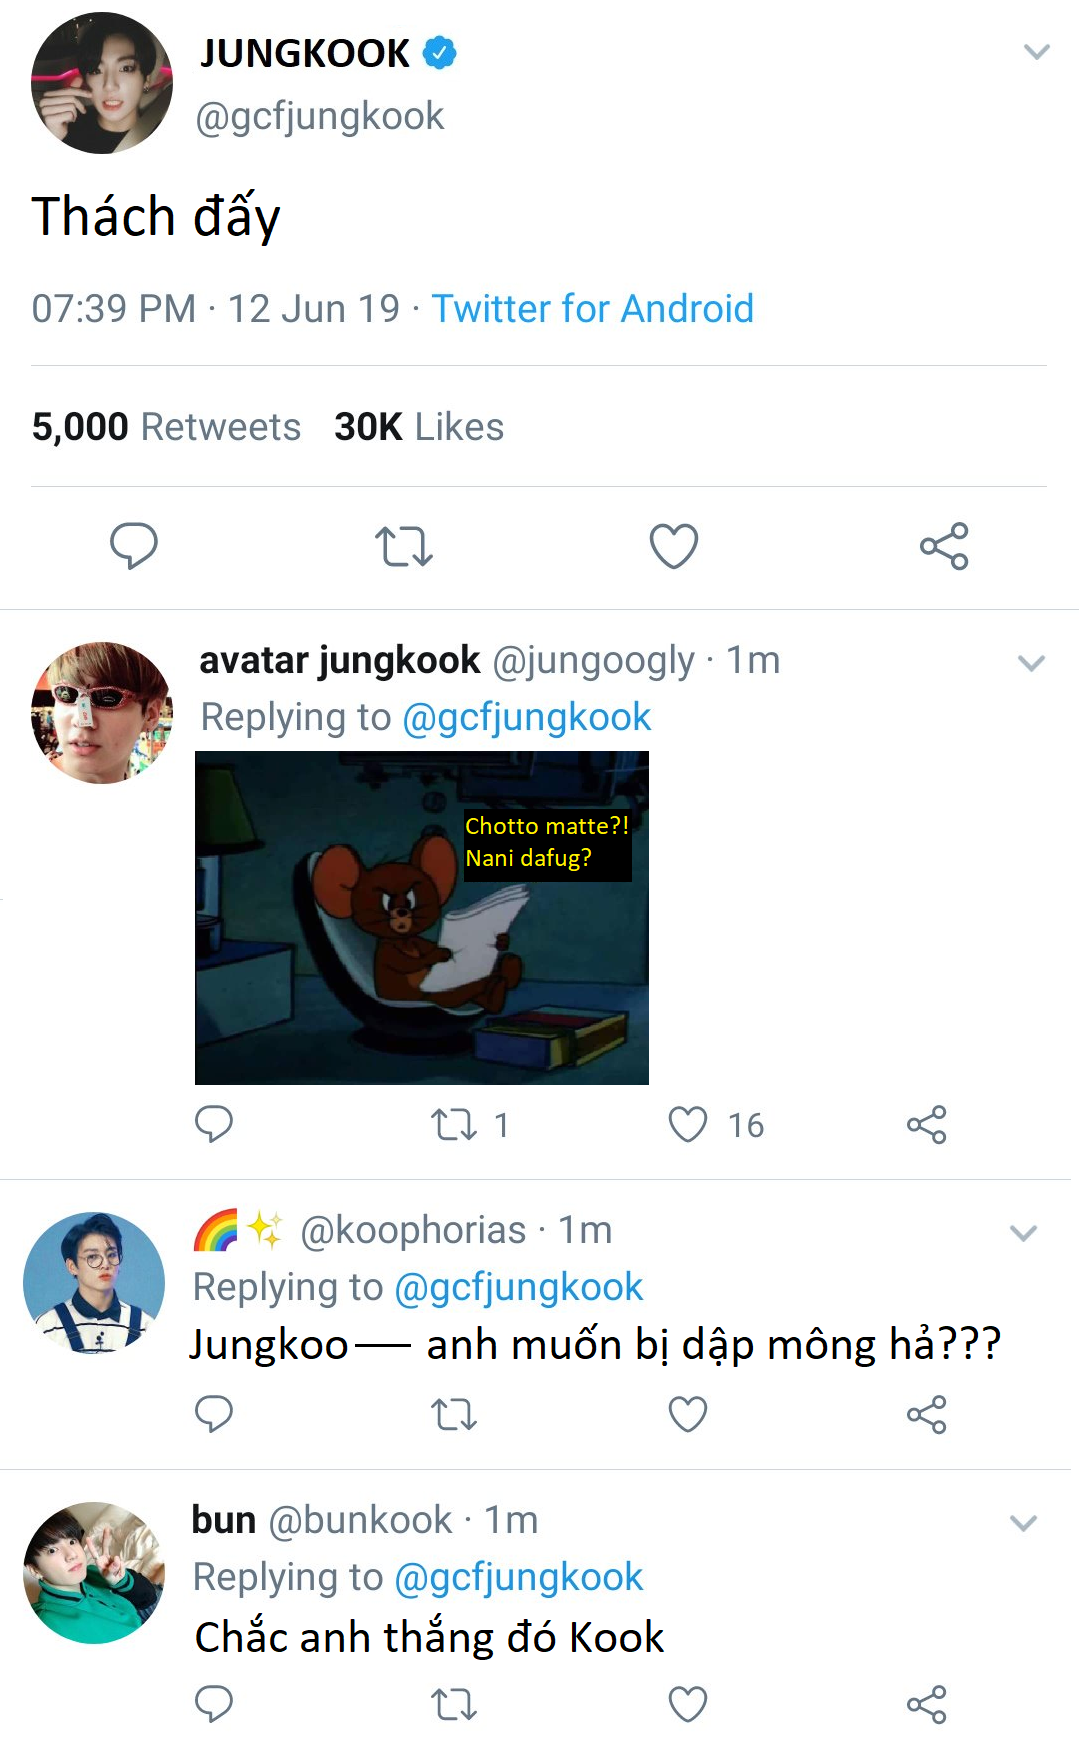Open JUNGKOOK's profile picture
The width and height of the screenshot is (1080, 1741).
point(101,83)
